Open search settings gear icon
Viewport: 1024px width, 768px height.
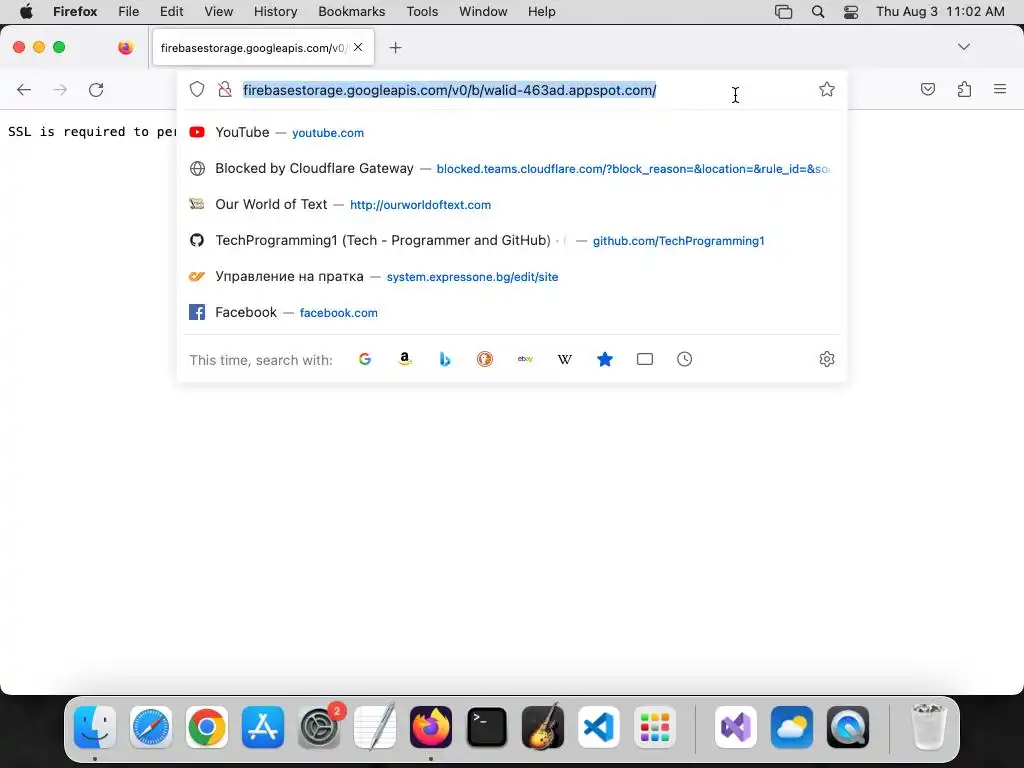(x=827, y=359)
